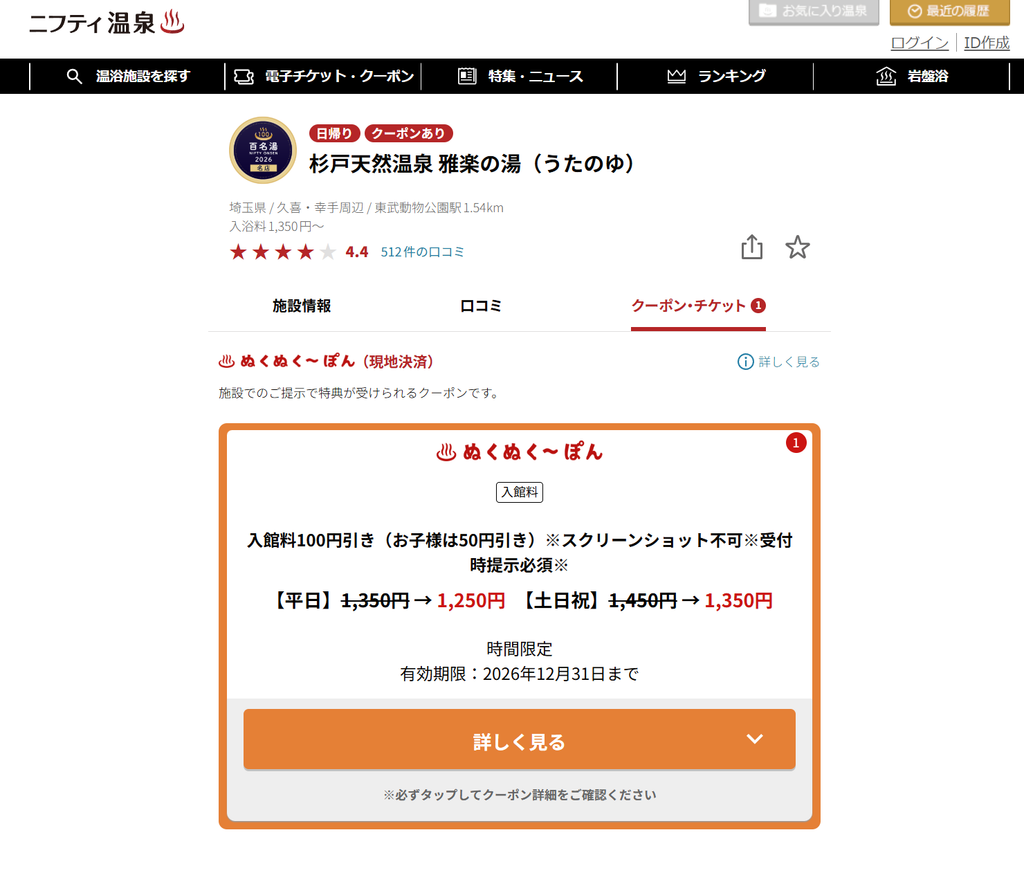Toggle the favorite star icon
The width and height of the screenshot is (1024, 872).
[x=797, y=248]
